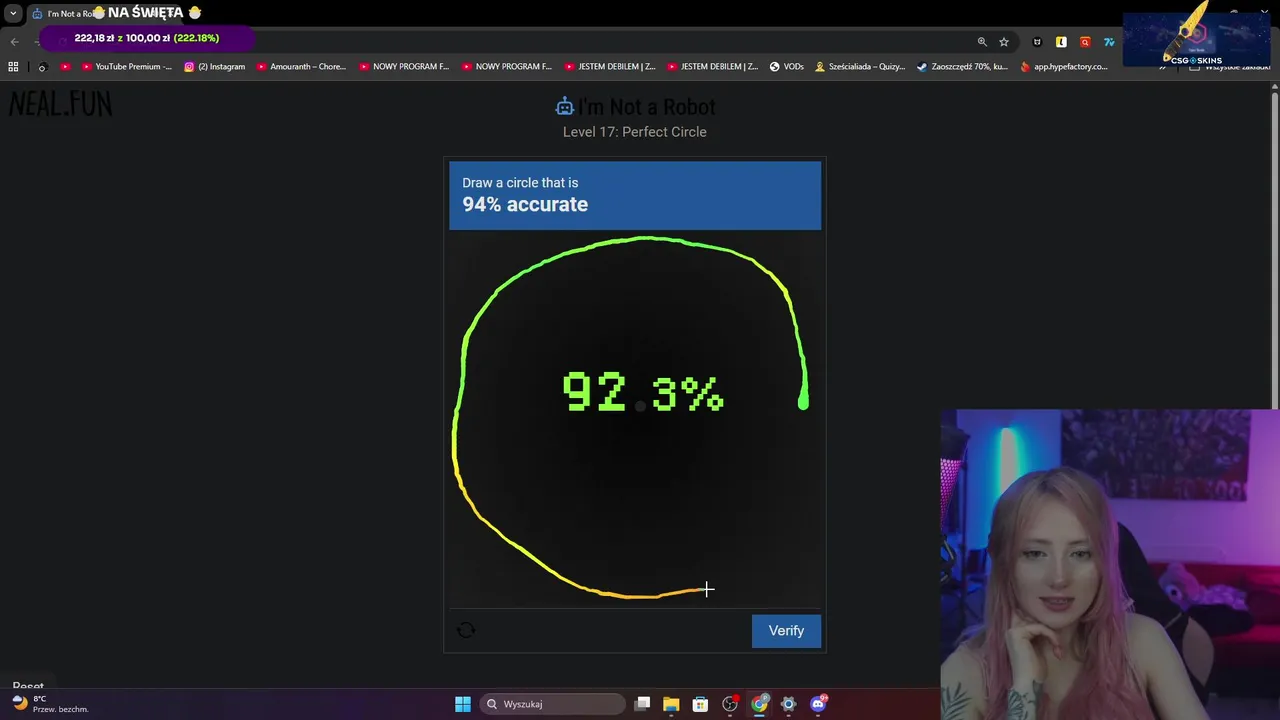Open the Amouranth bookmark

[301, 67]
